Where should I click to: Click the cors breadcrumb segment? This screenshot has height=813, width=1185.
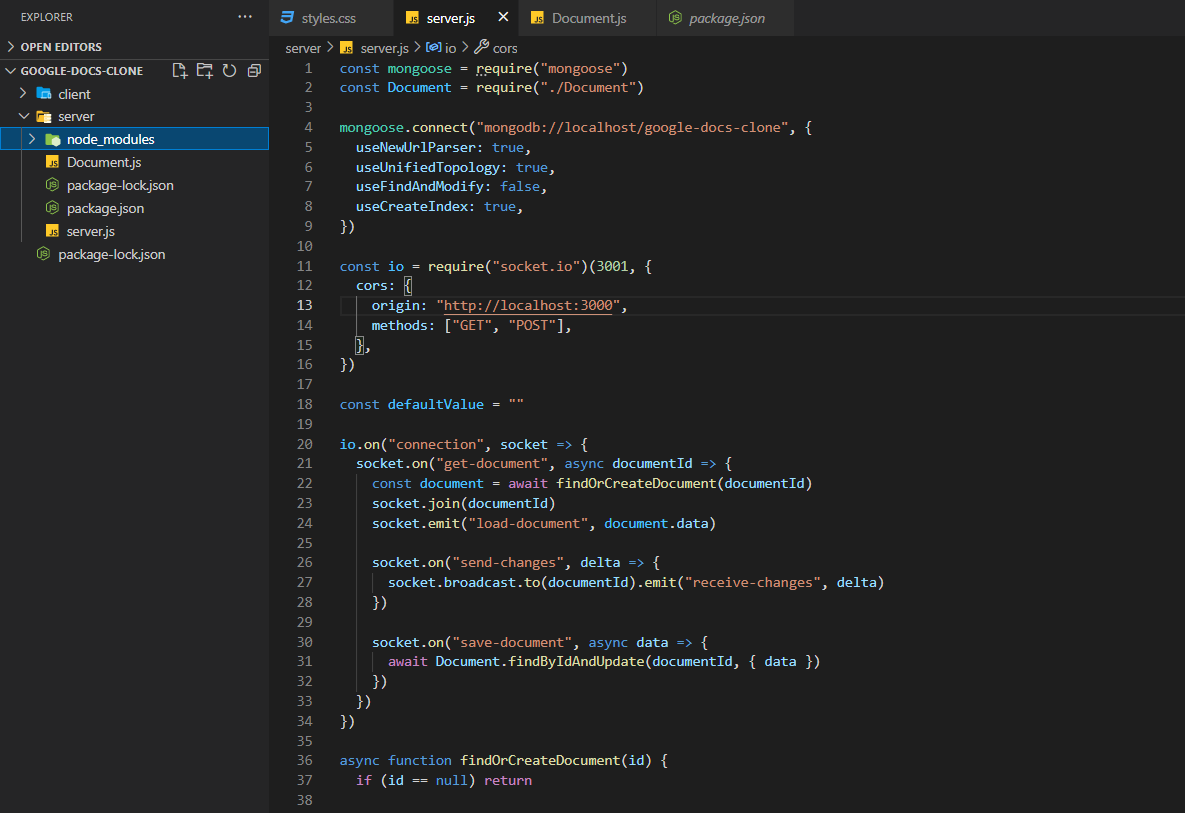coord(505,48)
